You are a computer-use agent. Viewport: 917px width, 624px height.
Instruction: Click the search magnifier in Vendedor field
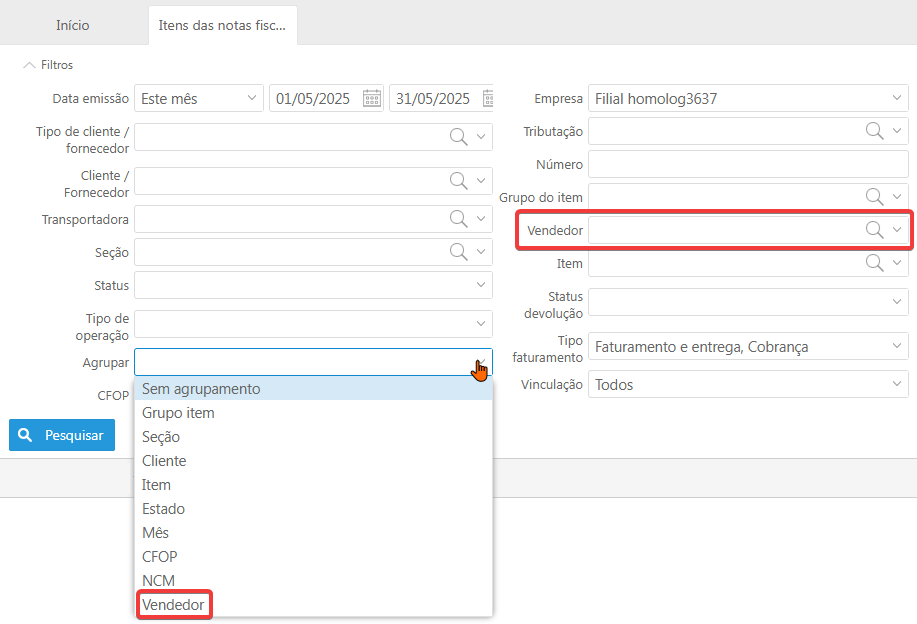[x=874, y=230]
